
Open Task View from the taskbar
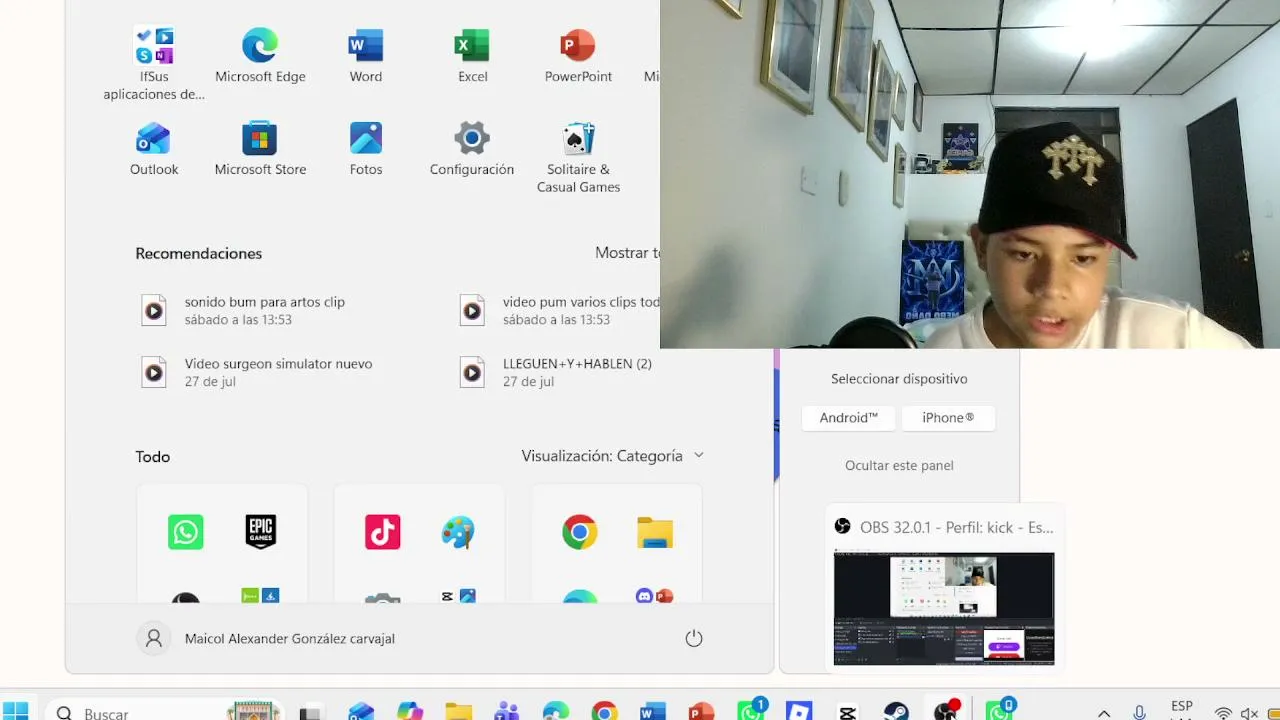coord(310,711)
